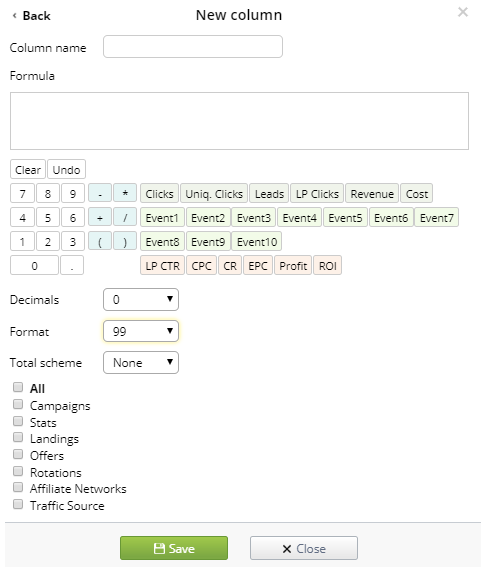The height and width of the screenshot is (567, 481).
Task: Add the Revenue metric to formula
Action: 372,193
